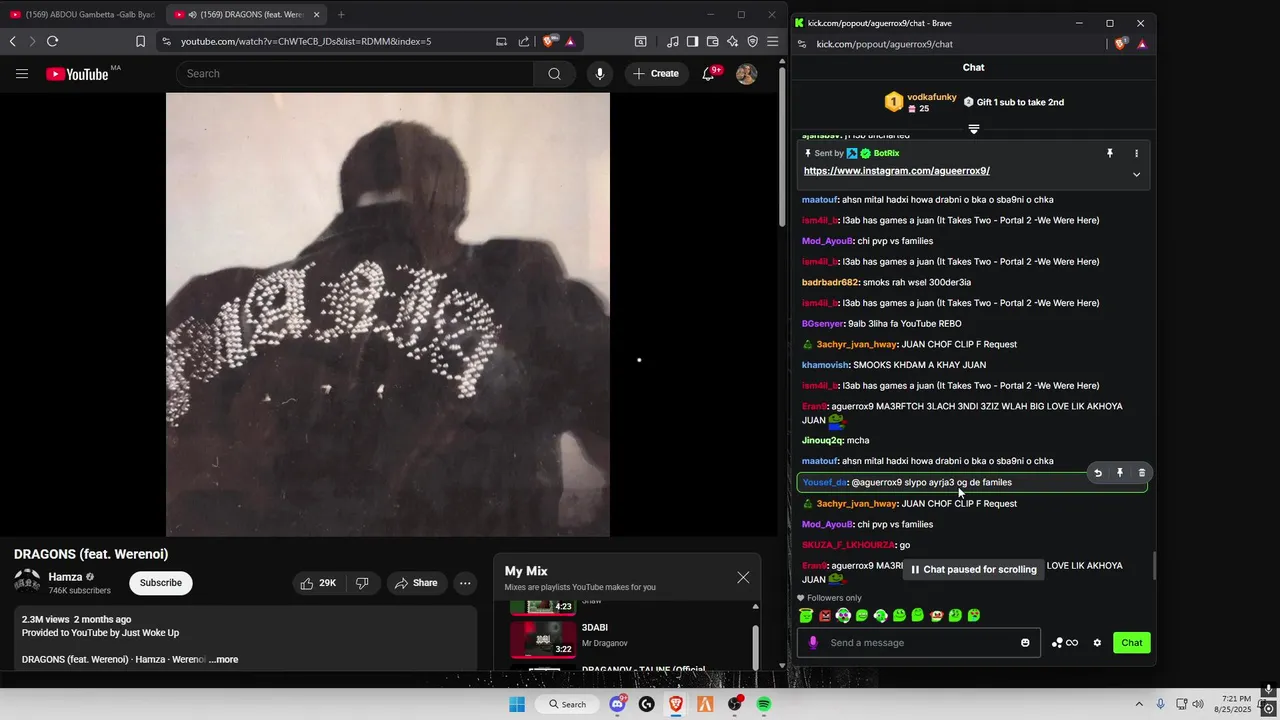The width and height of the screenshot is (1280, 720).
Task: Open Kick chat settings gear
Action: [1097, 642]
